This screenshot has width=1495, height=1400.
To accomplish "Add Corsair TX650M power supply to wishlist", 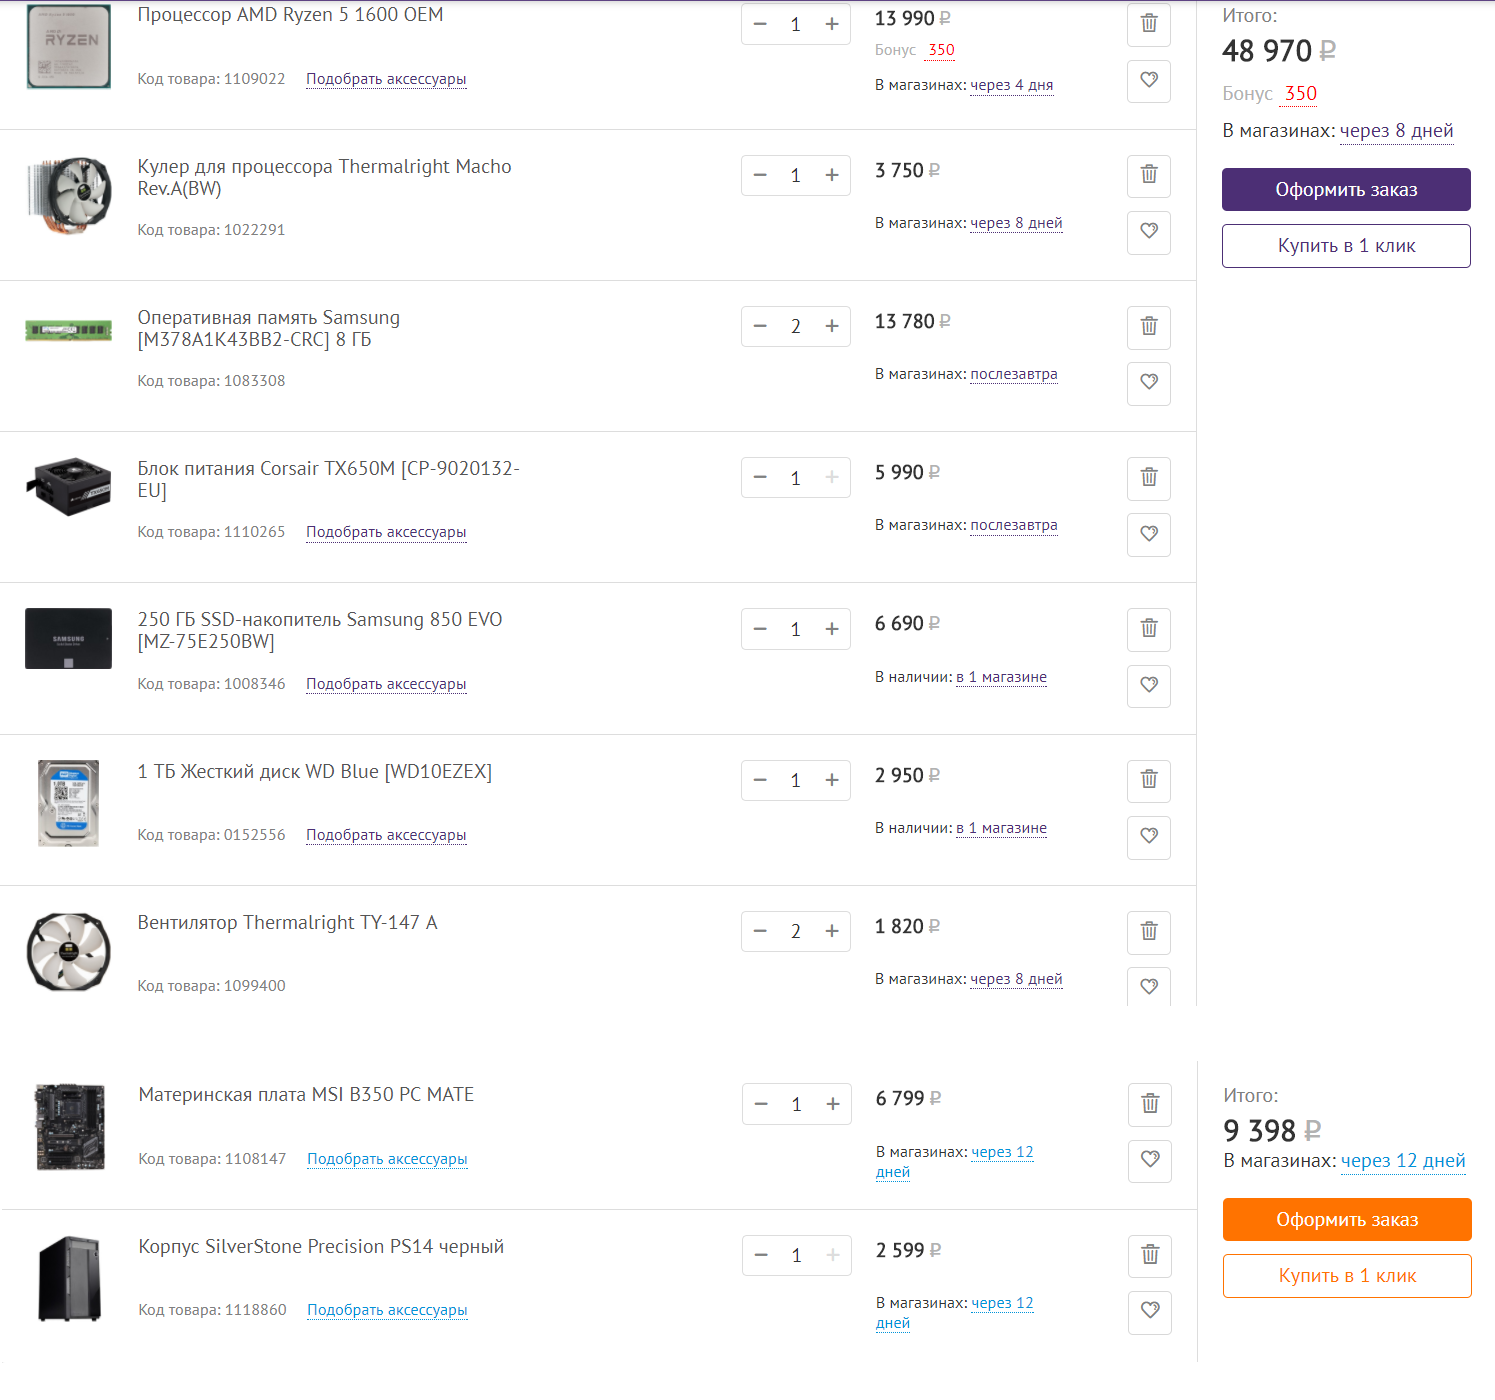I will [x=1148, y=534].
